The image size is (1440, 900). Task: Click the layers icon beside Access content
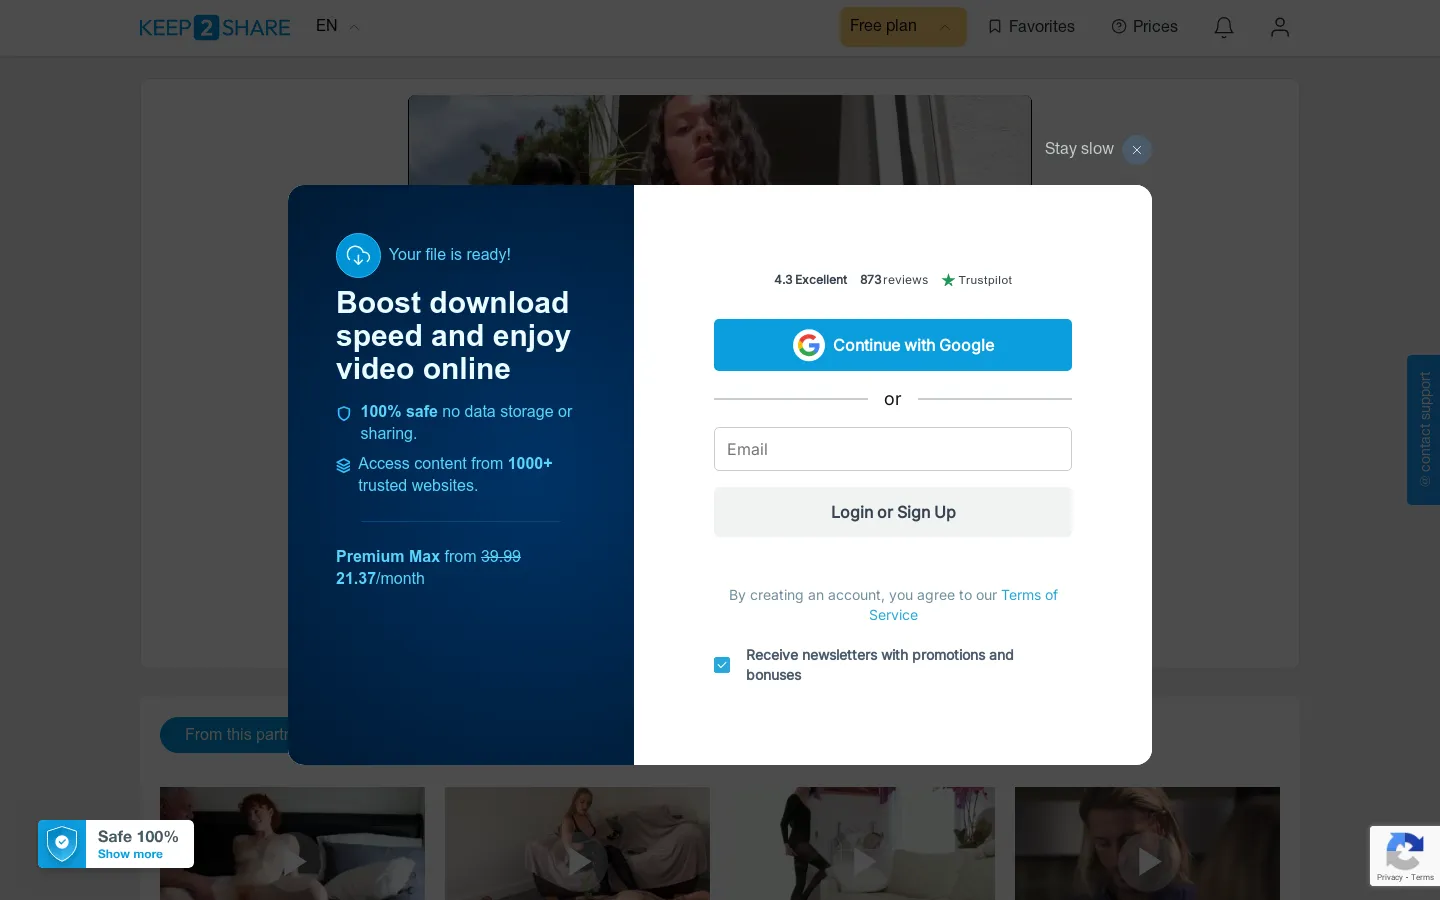click(344, 465)
